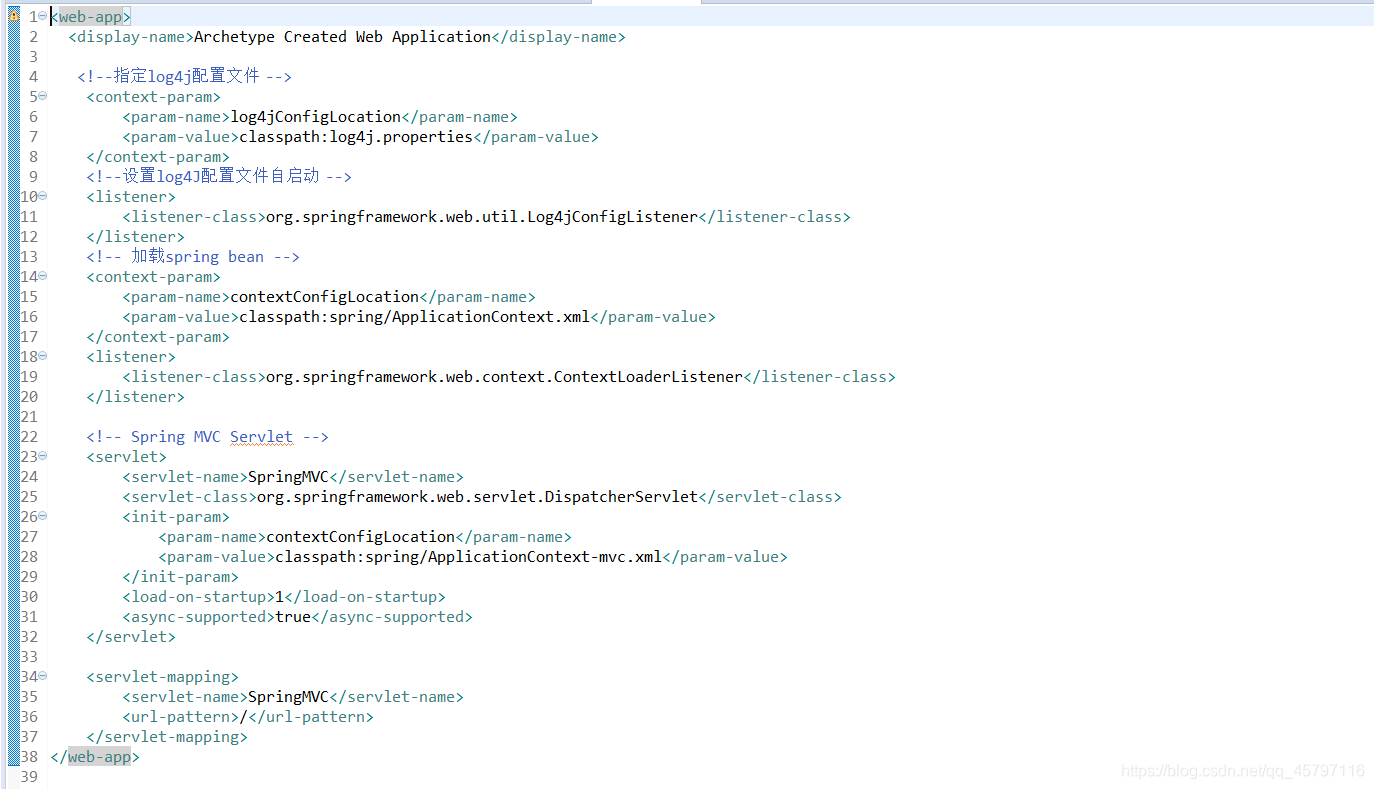Viewport: 1374px width, 789px height.
Task: Collapse the init-param block at line 26
Action: (41, 516)
